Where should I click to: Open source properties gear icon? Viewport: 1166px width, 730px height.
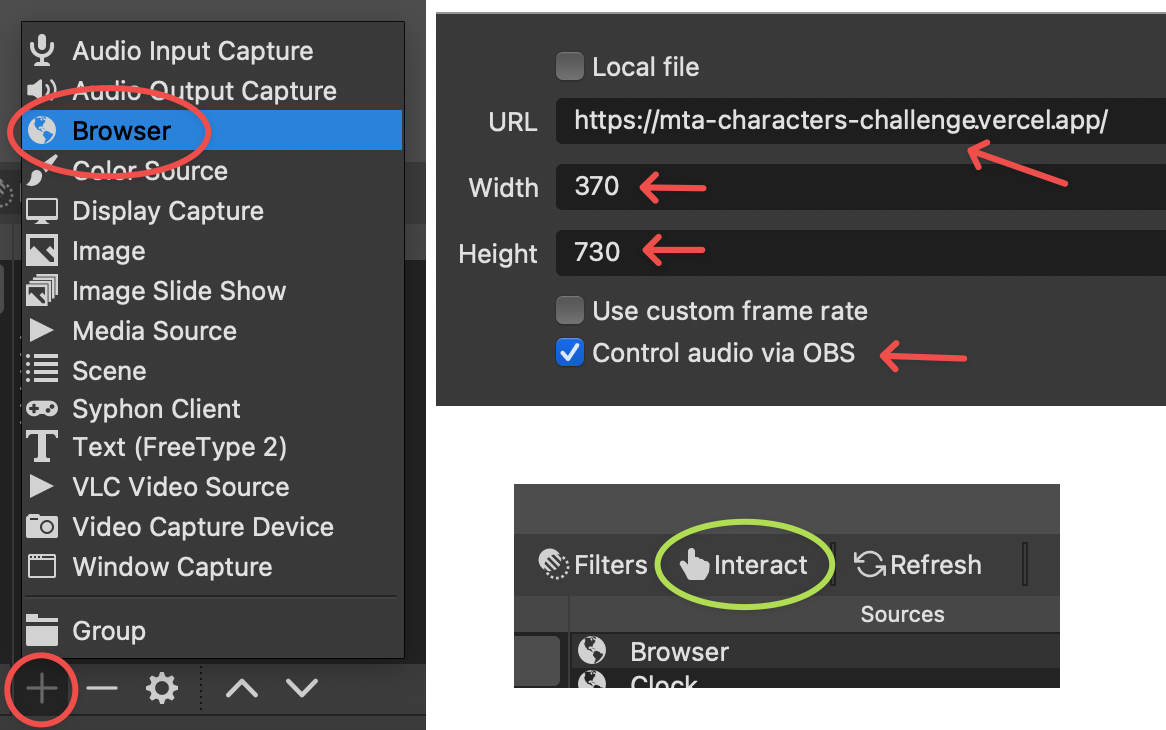pyautogui.click(x=161, y=688)
